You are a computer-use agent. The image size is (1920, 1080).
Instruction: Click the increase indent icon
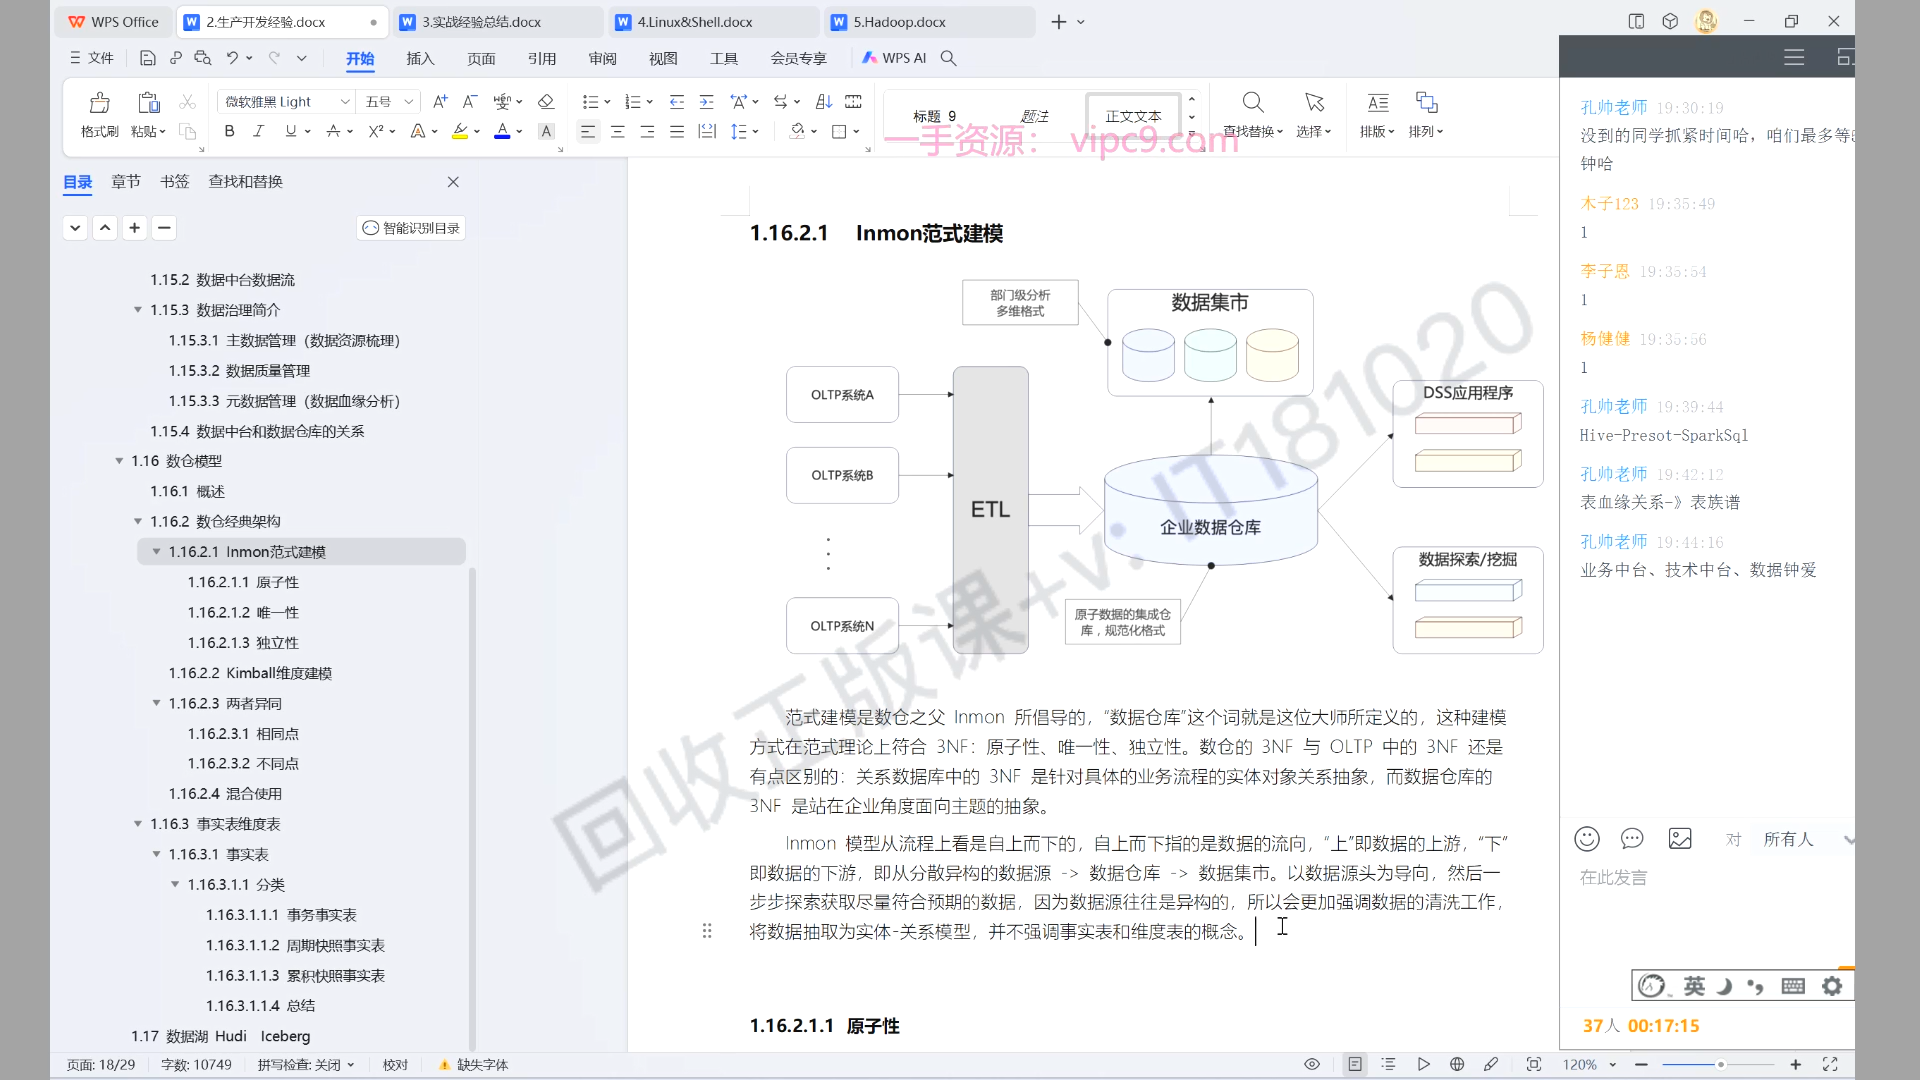click(707, 102)
